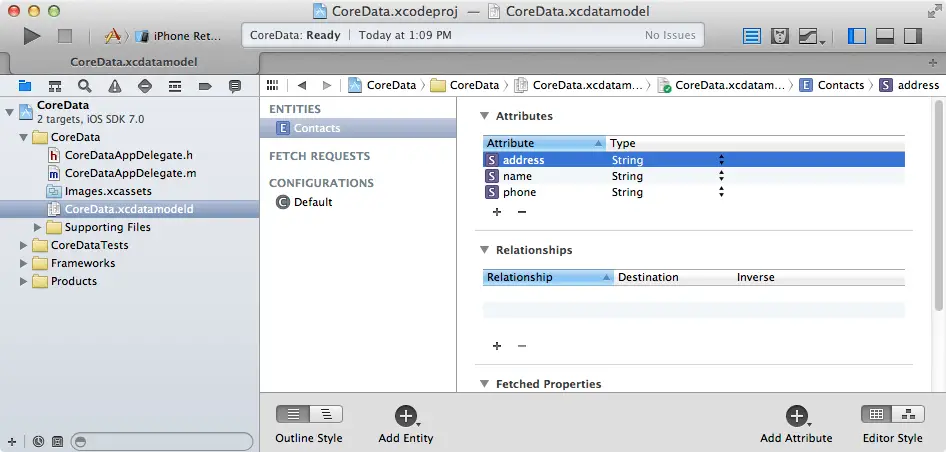This screenshot has height=452, width=946.
Task: Click the Run build play button
Action: 32,36
